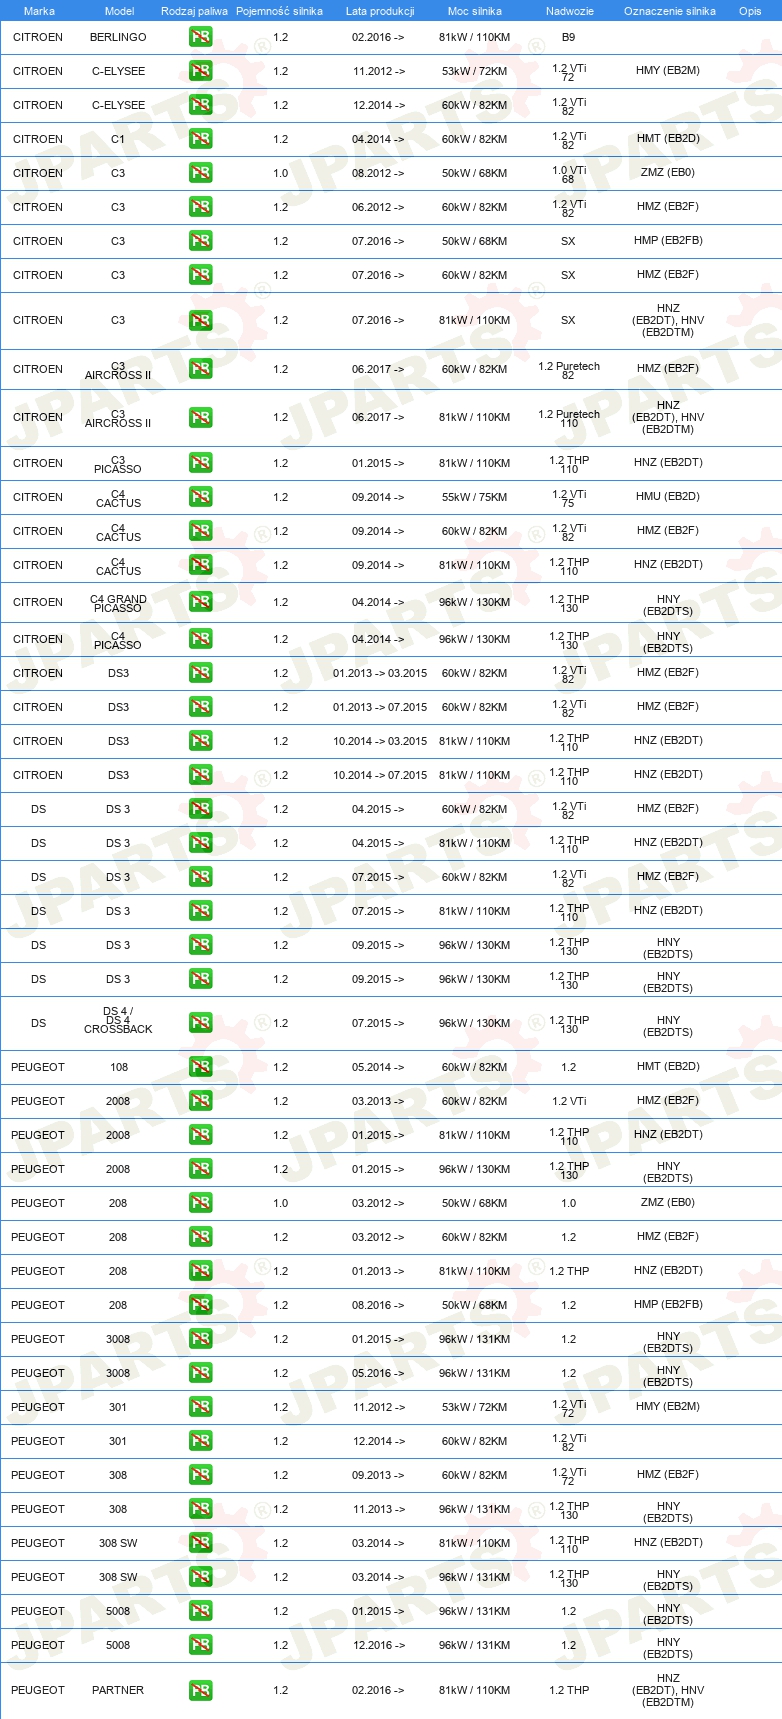782x1719 pixels.
Task: Select the 11.2013 -> production date cell
Action: pyautogui.click(x=378, y=1509)
